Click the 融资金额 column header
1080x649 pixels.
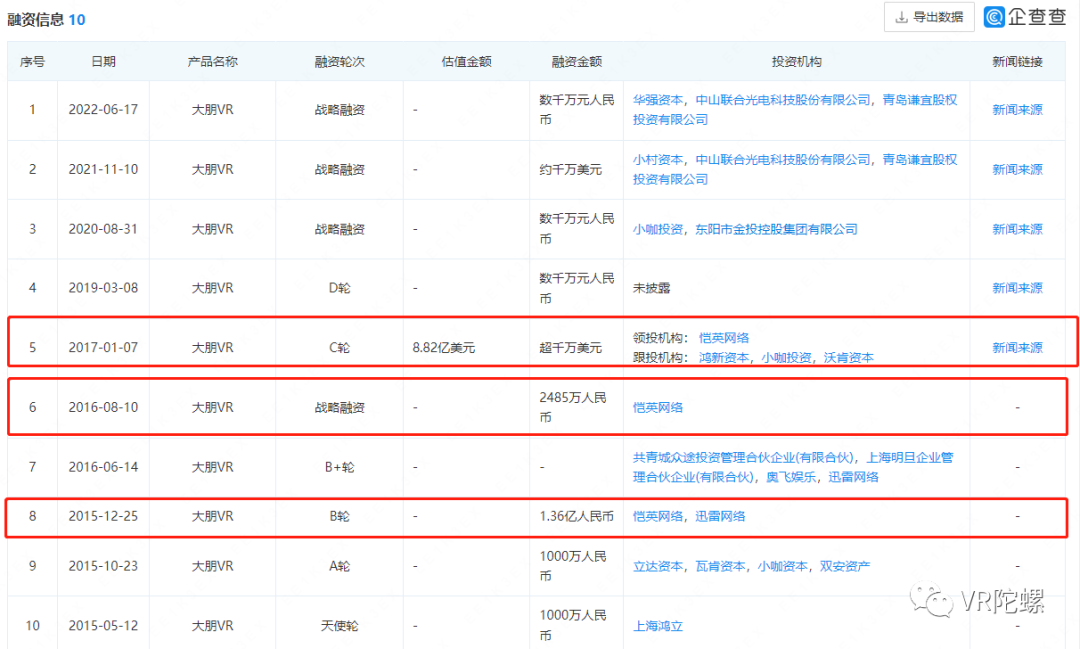coord(577,61)
